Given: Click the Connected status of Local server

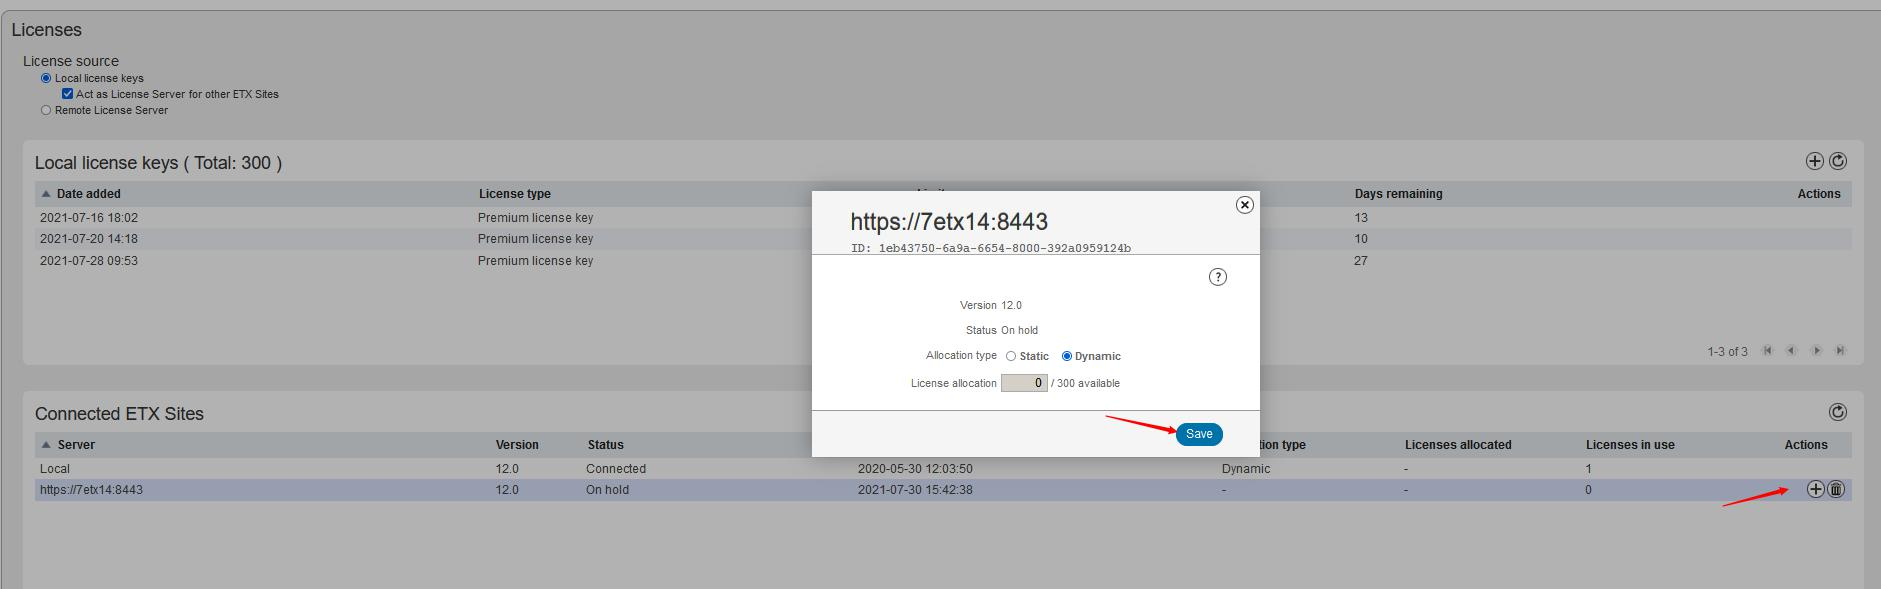Looking at the screenshot, I should point(616,469).
